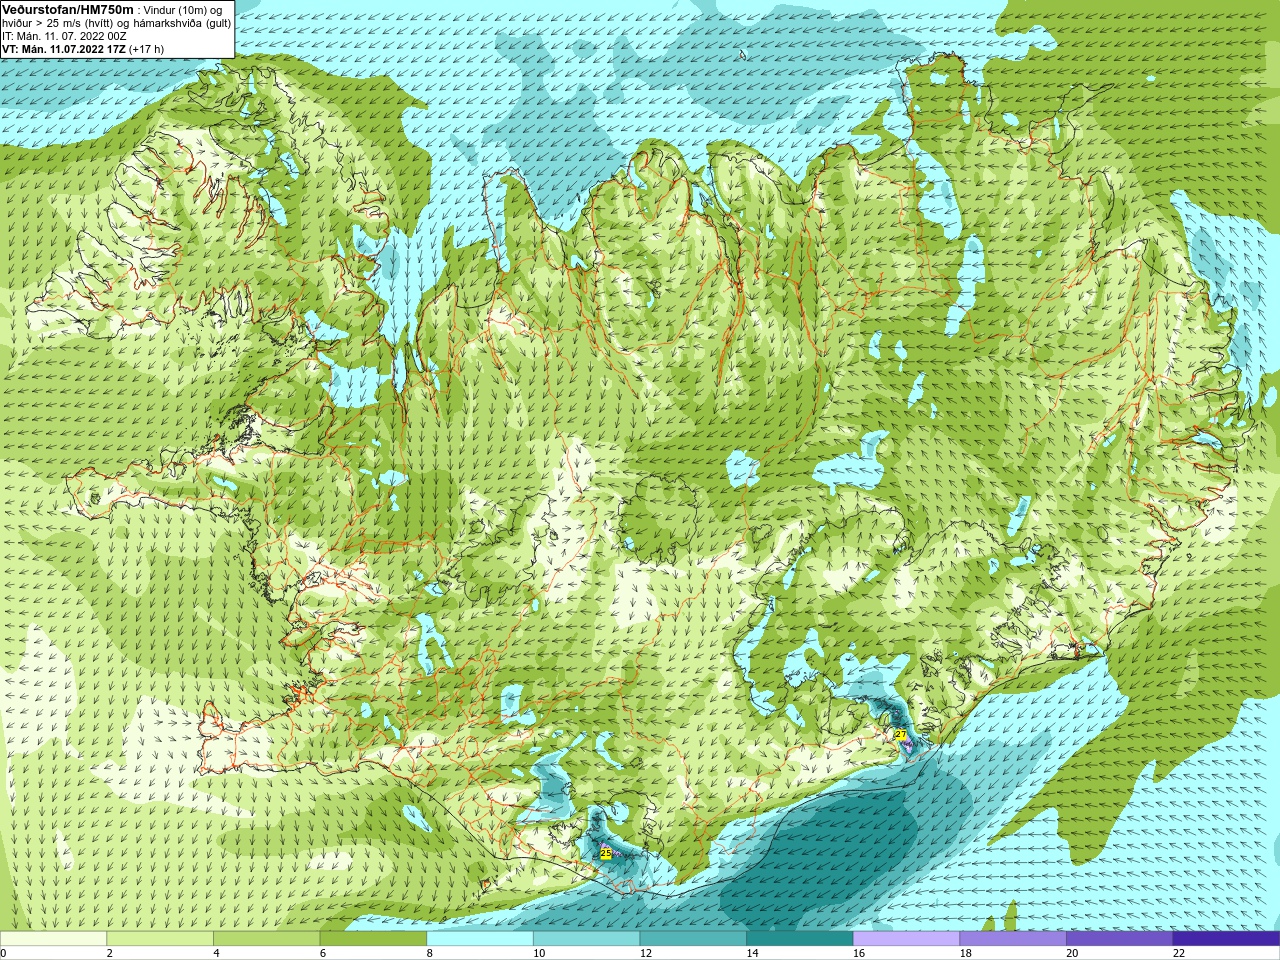This screenshot has height=960, width=1280.
Task: Click the yellow gust marker labeled 27
Action: (900, 734)
